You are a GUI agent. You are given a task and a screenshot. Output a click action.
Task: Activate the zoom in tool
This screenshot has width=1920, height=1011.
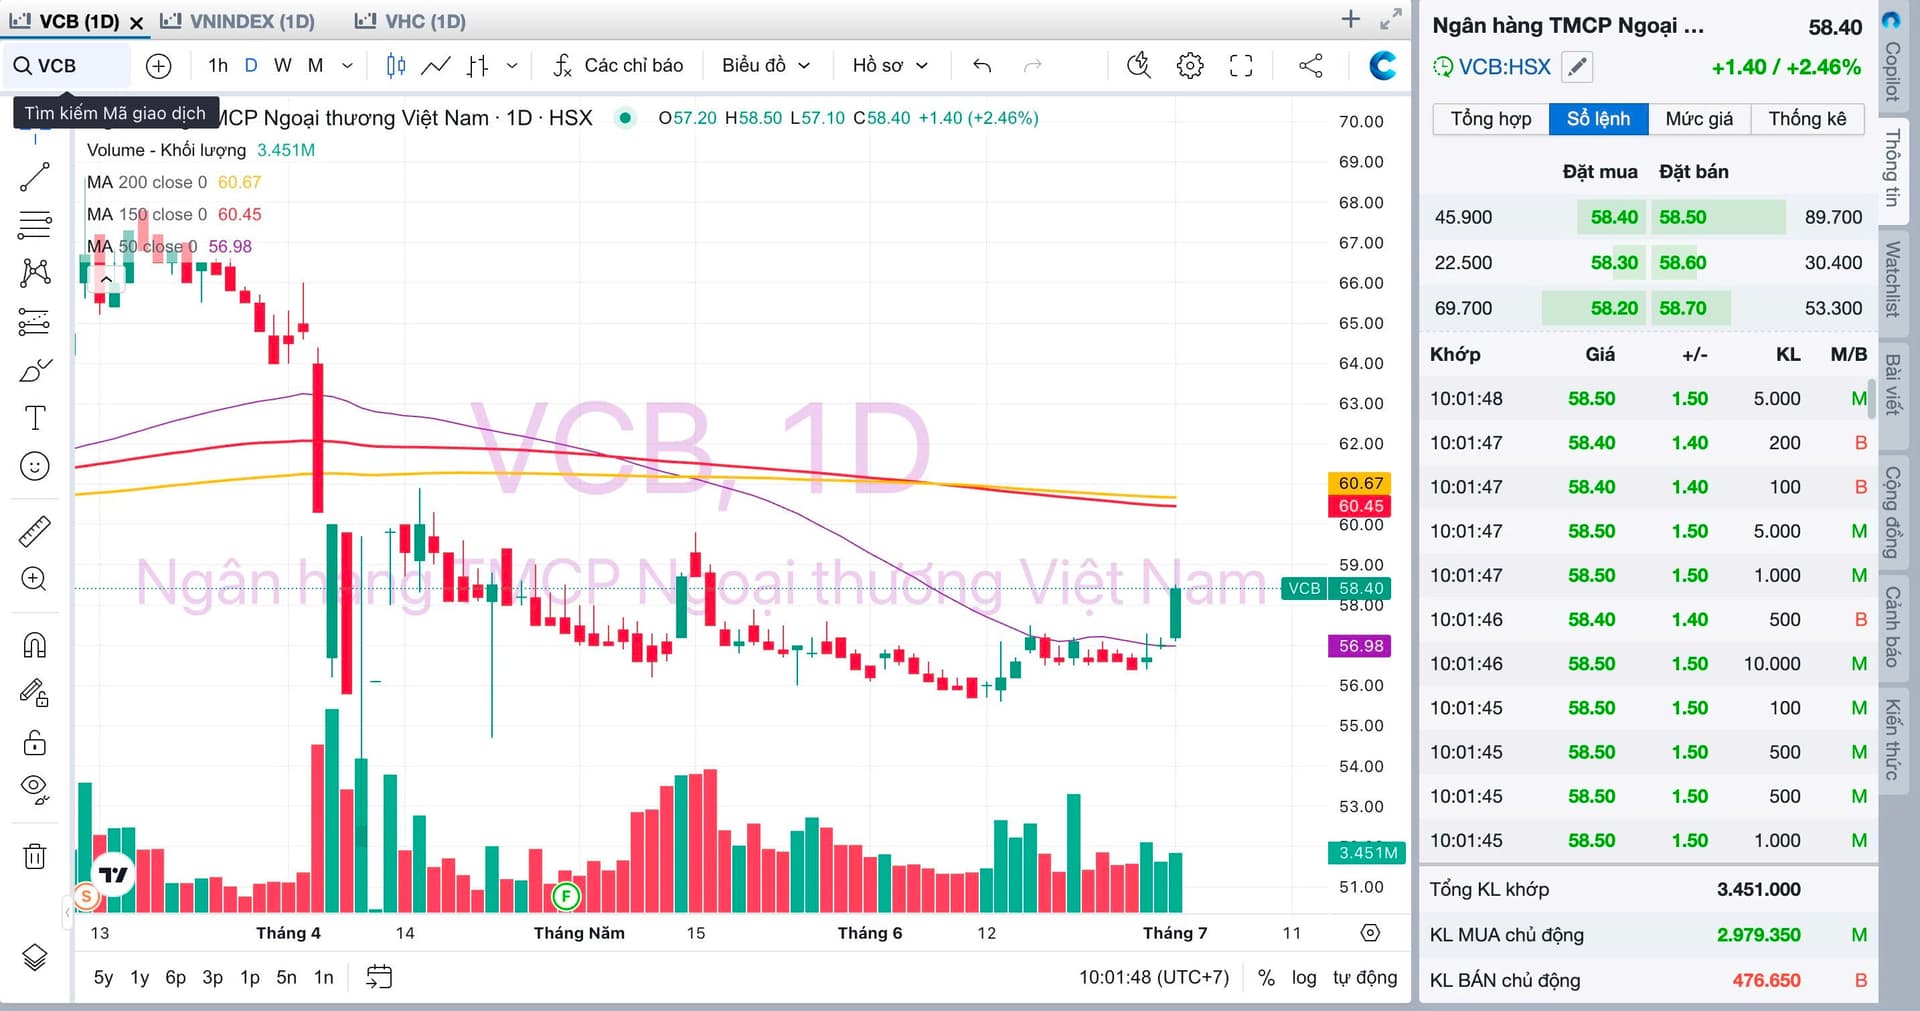35,579
